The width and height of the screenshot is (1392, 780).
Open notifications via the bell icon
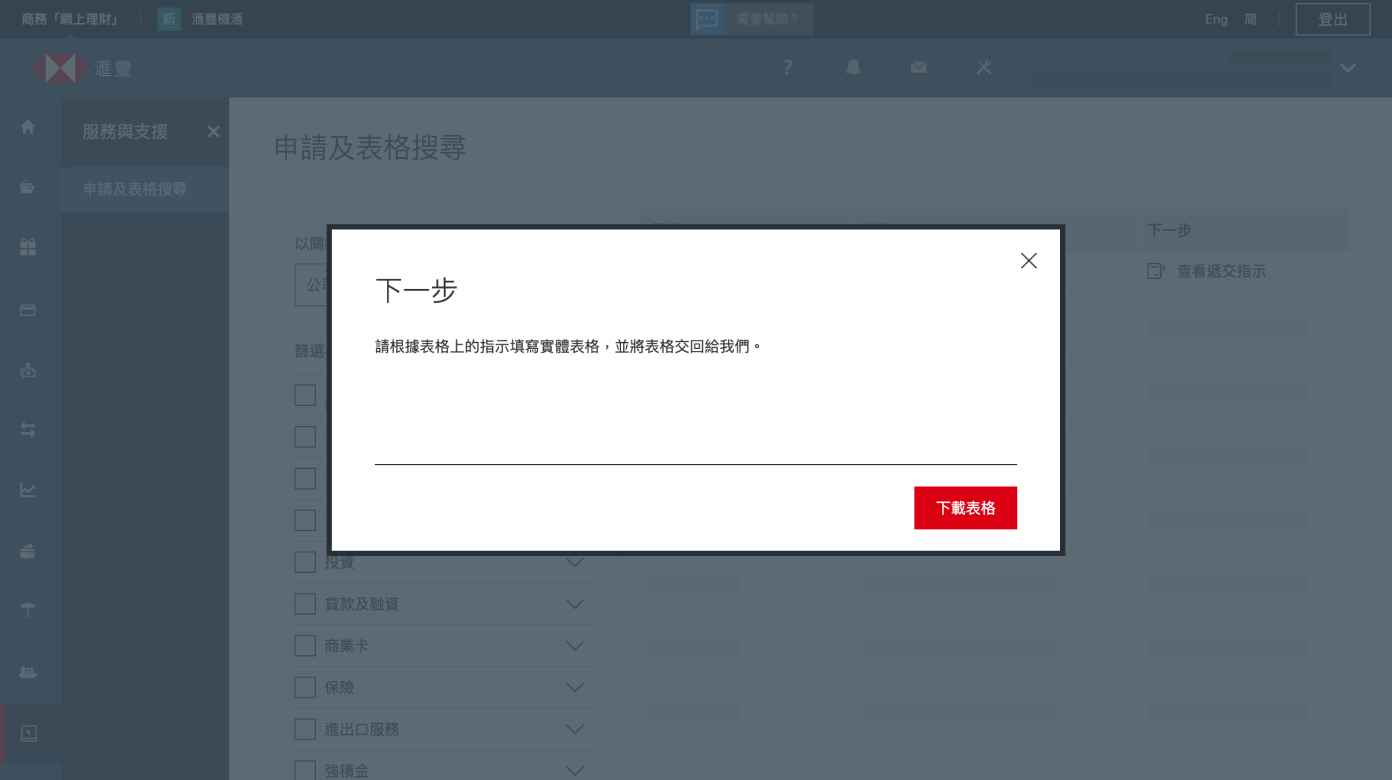click(x=851, y=68)
